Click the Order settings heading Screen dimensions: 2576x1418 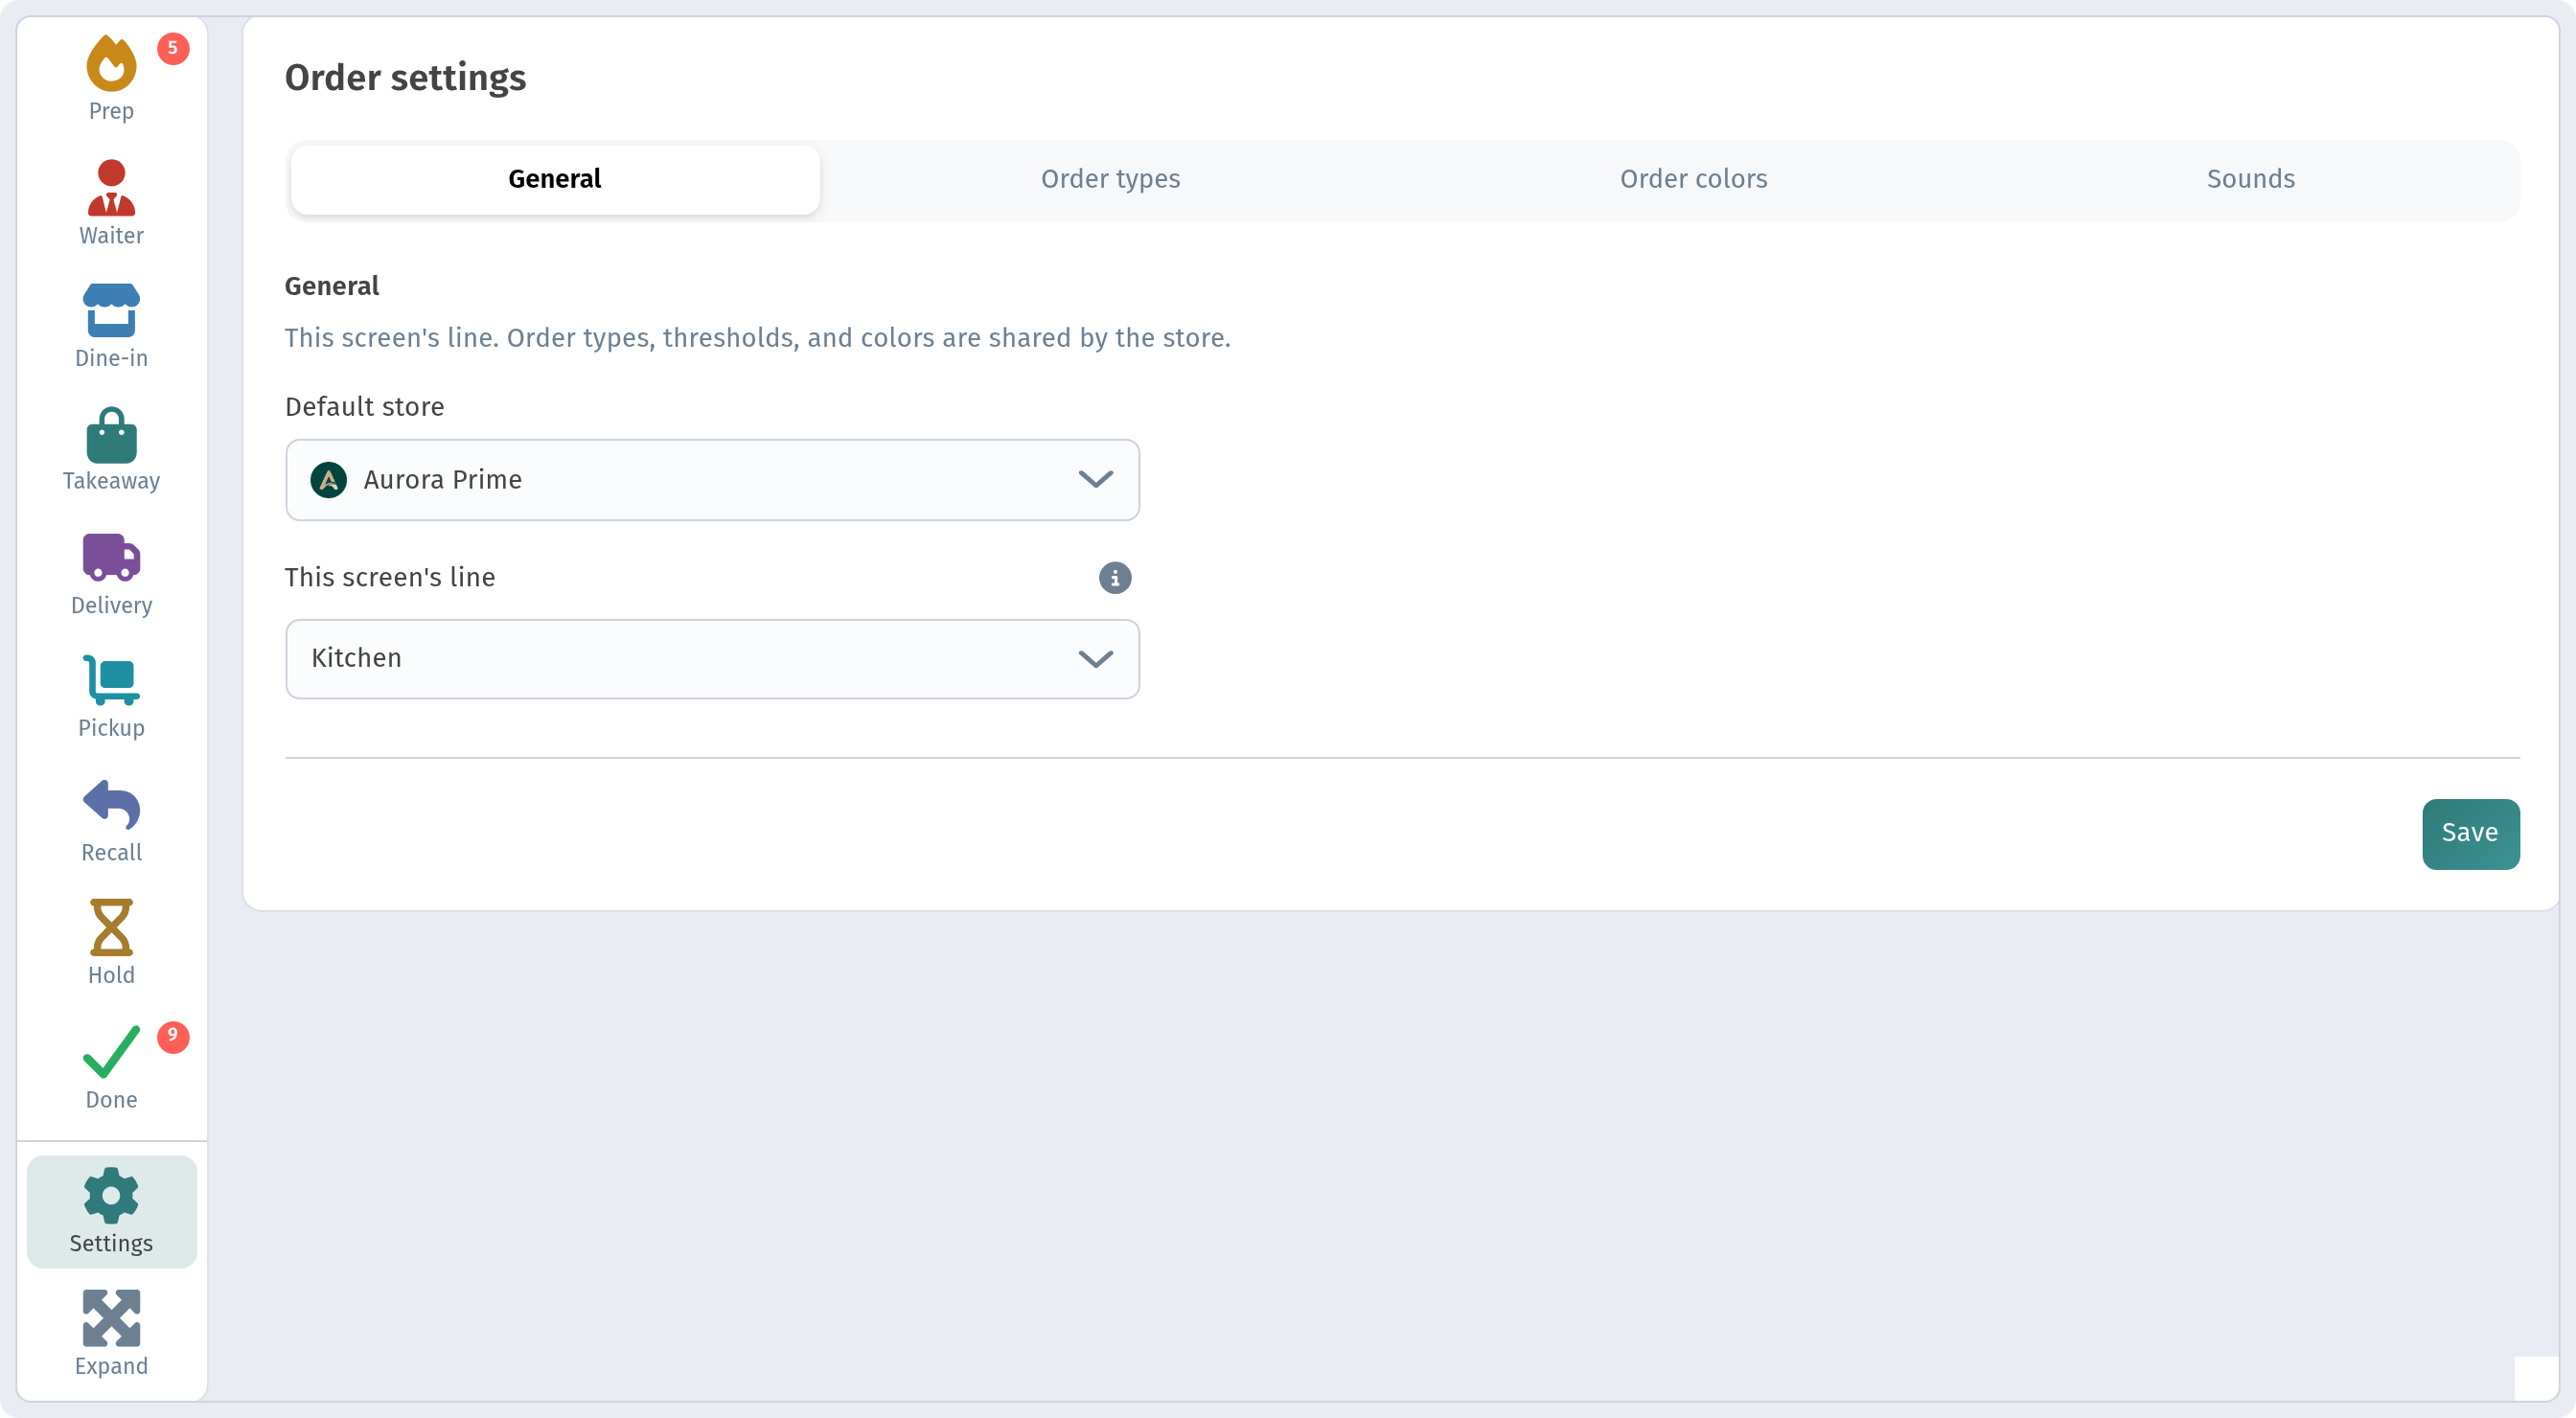405,77
